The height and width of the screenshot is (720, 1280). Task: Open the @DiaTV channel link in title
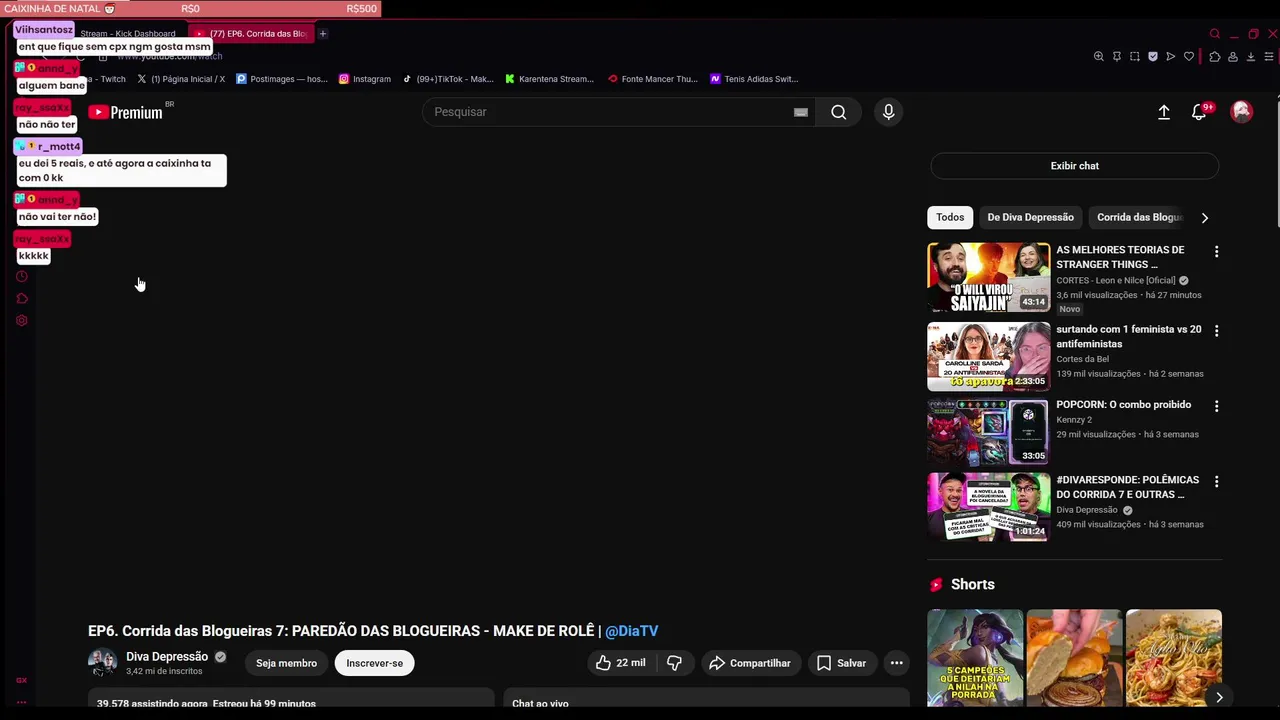click(631, 631)
